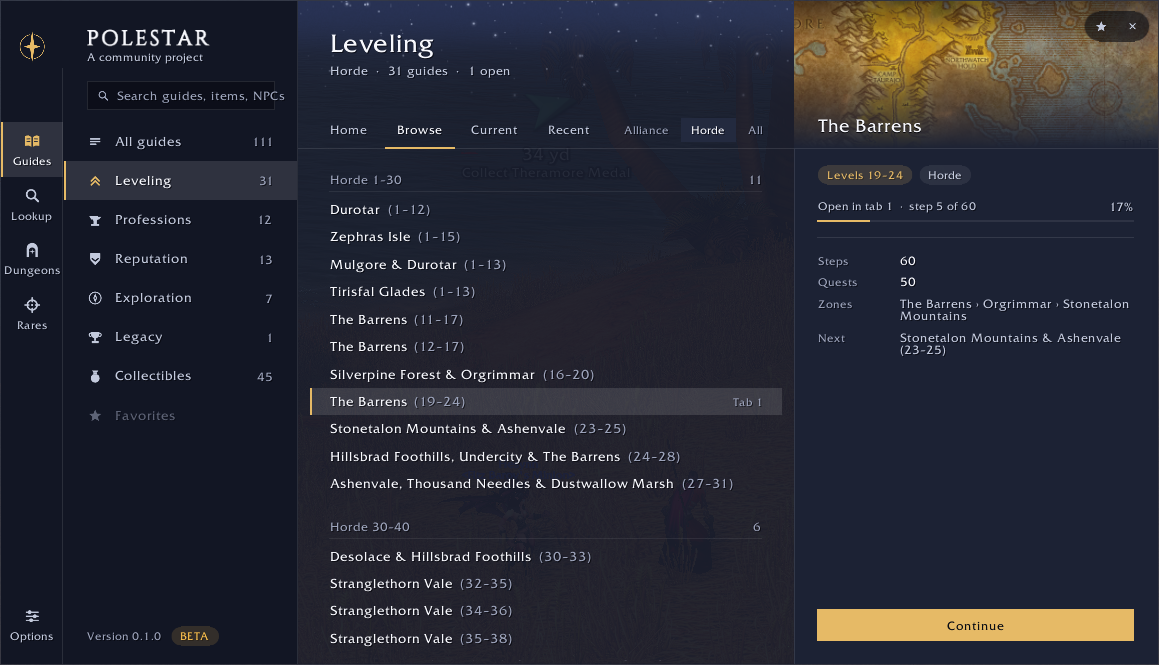Open the Zephras Isle (1-15) guide

(545, 237)
